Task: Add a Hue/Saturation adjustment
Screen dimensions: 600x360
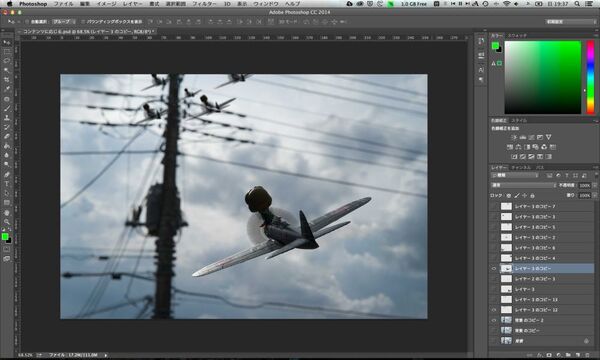Action: (x=510, y=147)
